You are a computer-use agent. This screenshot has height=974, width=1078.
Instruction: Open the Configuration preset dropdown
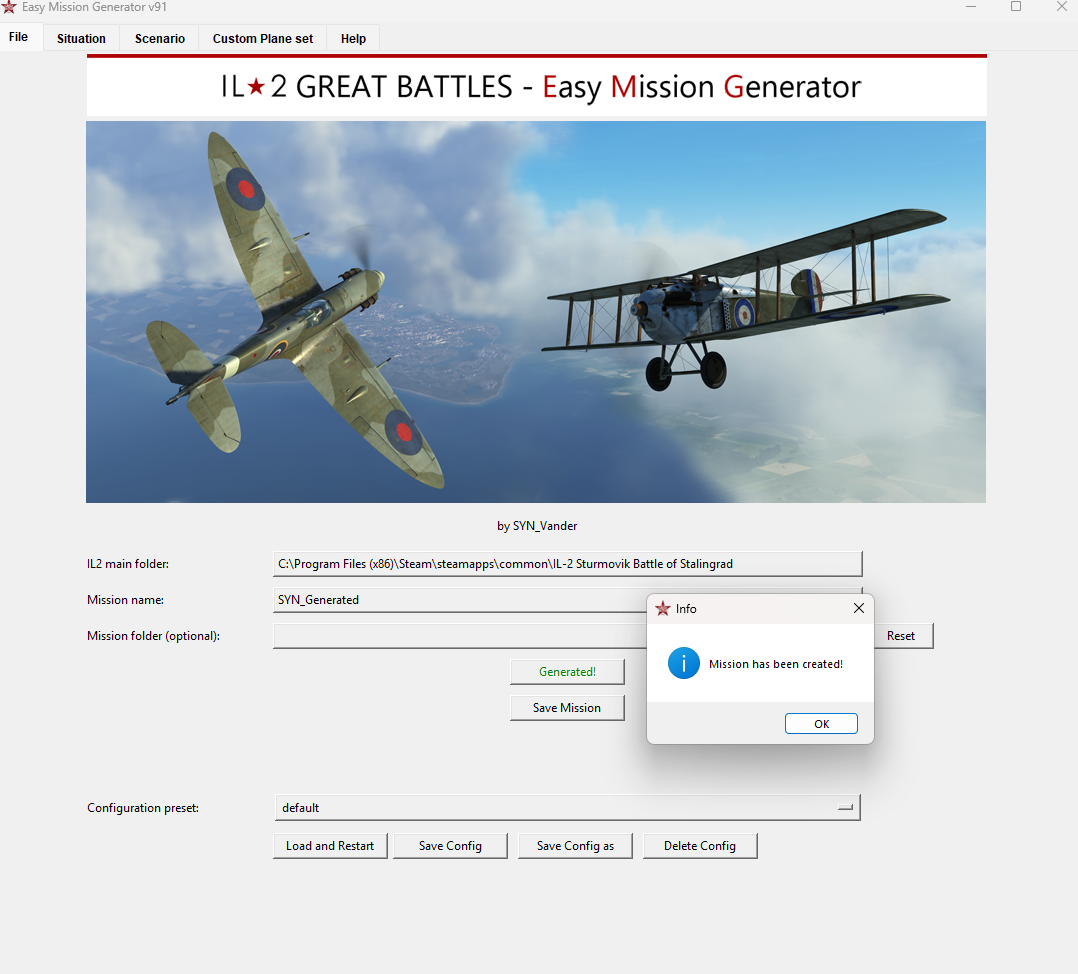(567, 808)
